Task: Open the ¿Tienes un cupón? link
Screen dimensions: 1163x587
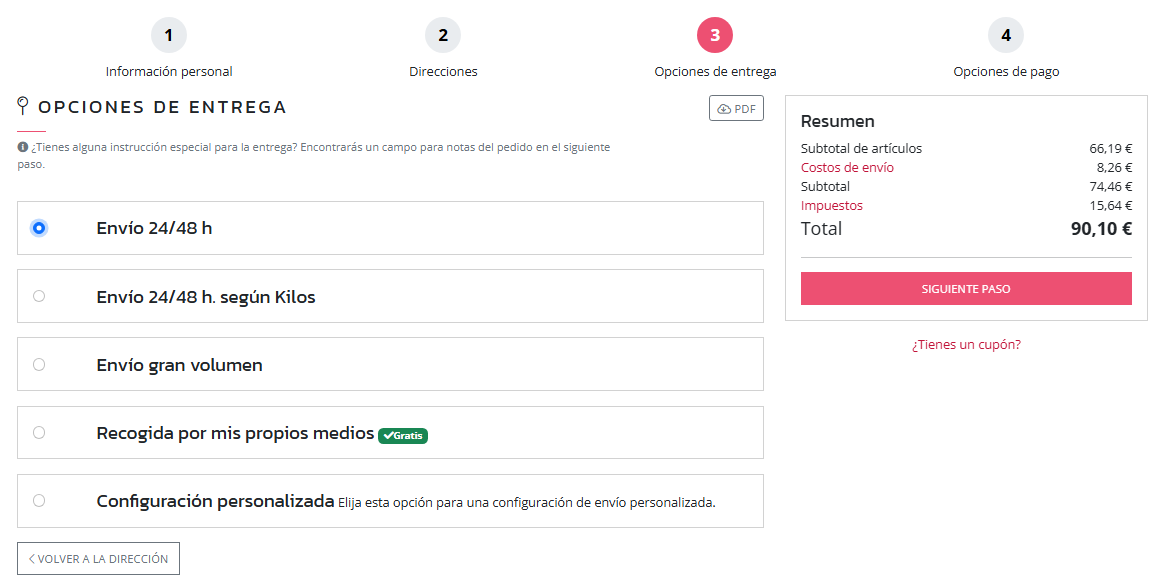Action: [966, 345]
